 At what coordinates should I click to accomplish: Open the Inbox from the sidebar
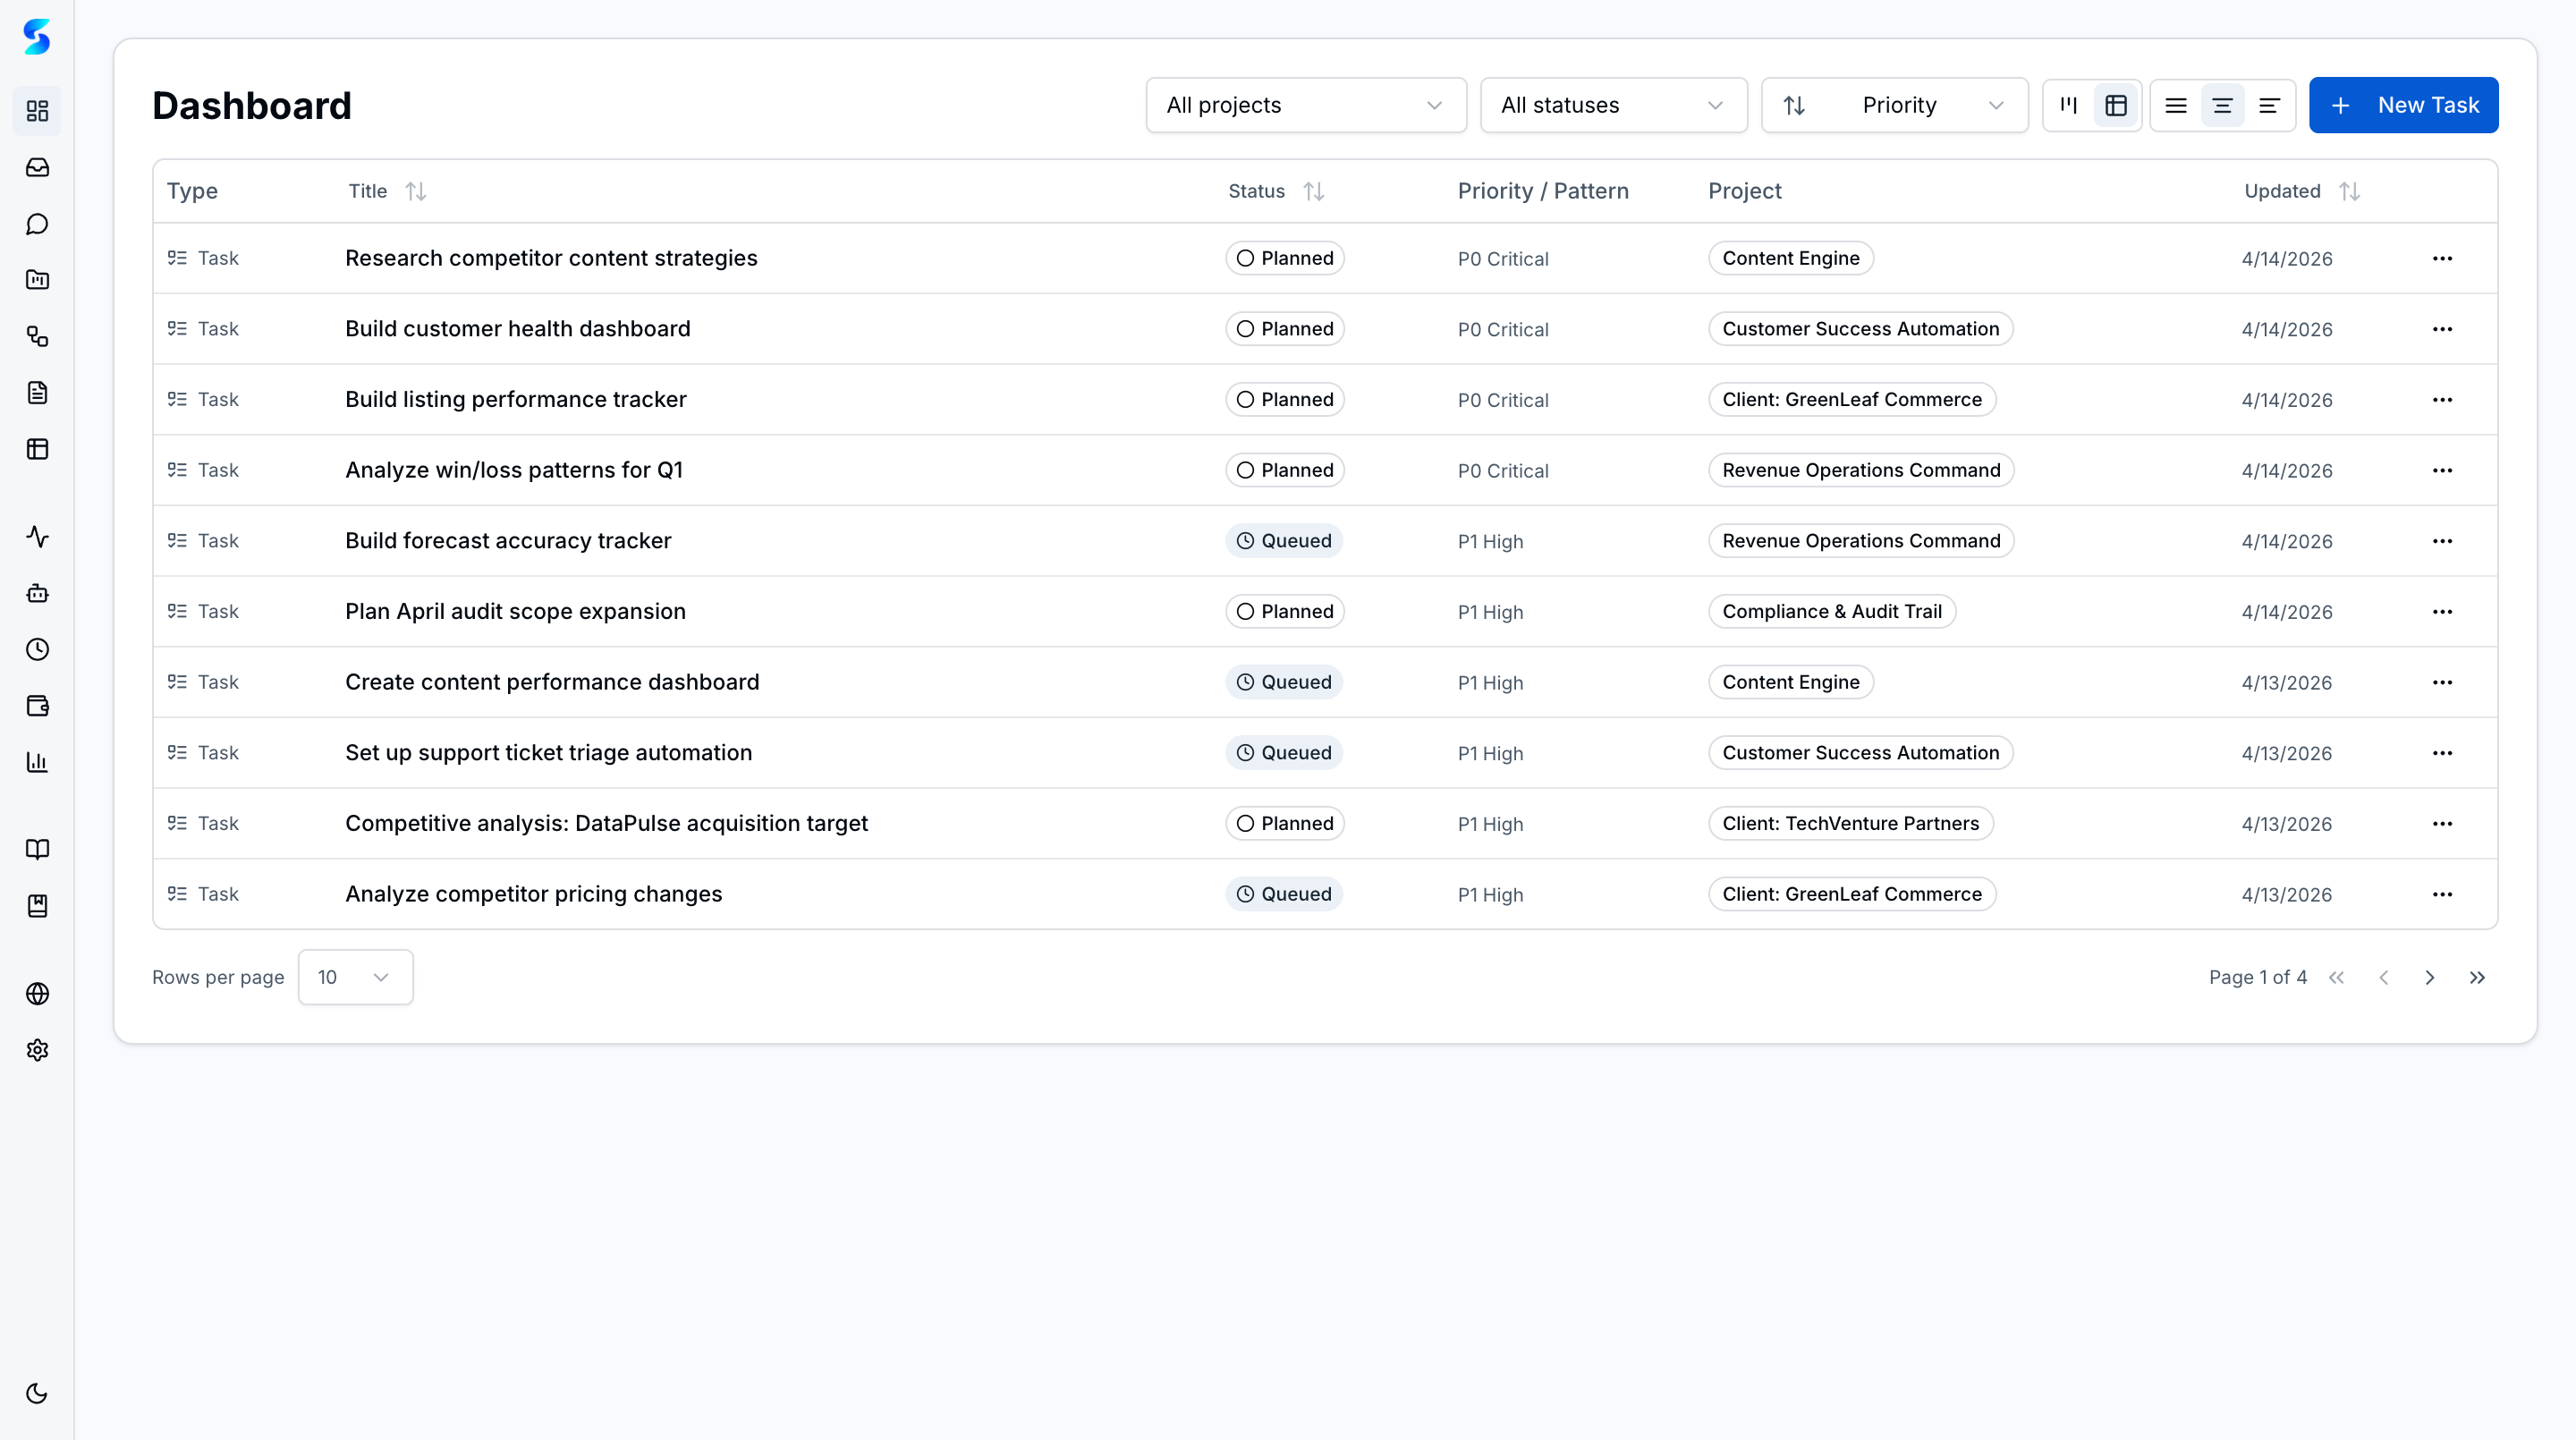(x=37, y=167)
